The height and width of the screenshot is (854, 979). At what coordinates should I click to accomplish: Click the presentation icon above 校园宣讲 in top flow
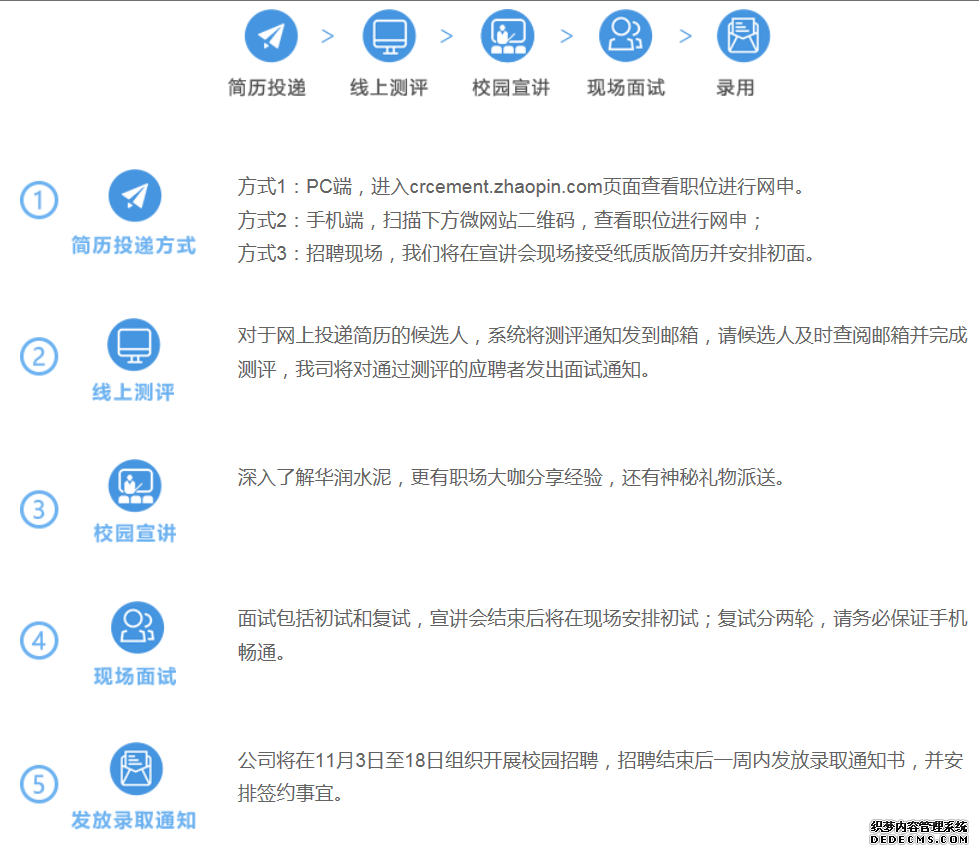click(x=508, y=36)
